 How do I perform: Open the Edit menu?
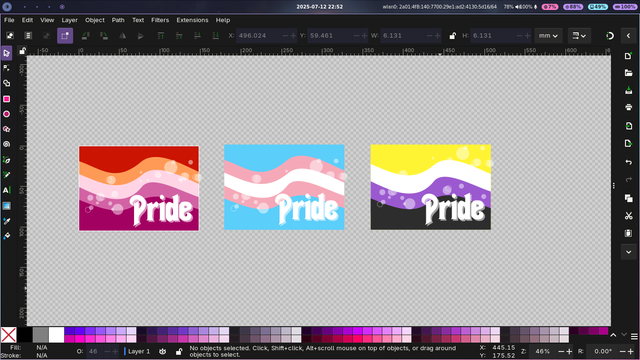pos(27,20)
